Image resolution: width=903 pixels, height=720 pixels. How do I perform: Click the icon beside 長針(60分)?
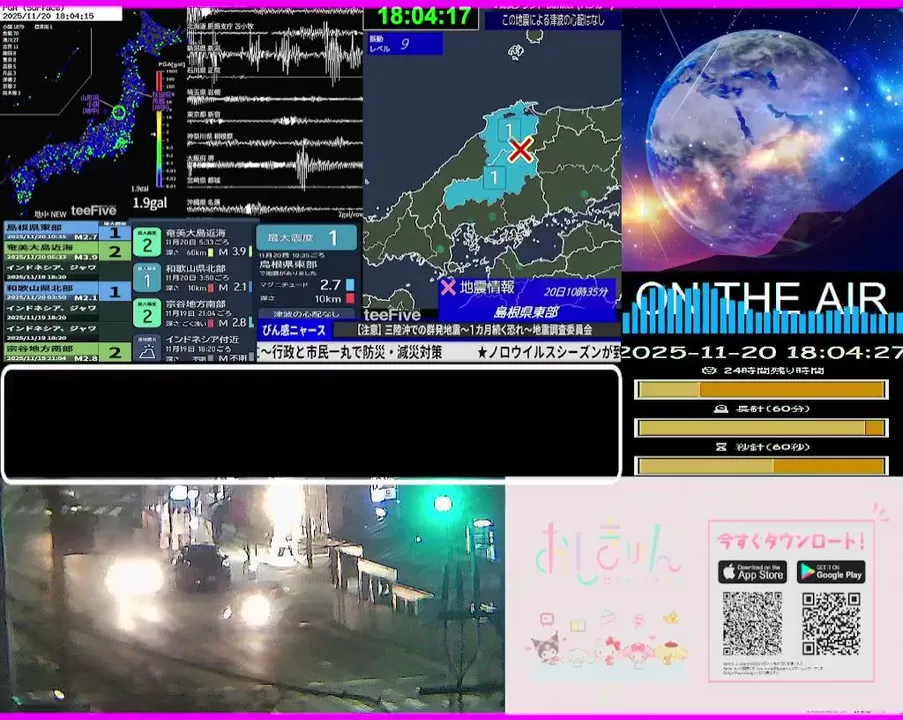click(x=721, y=409)
